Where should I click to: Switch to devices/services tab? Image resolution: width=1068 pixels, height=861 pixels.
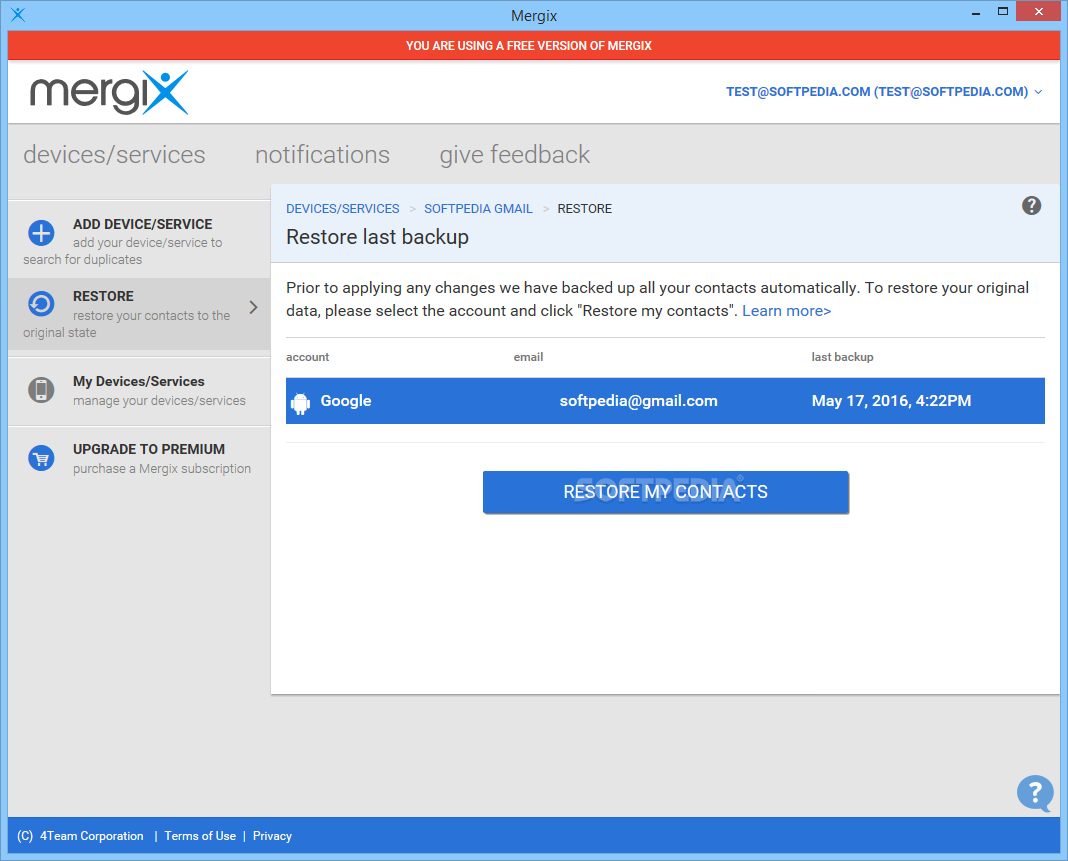114,155
